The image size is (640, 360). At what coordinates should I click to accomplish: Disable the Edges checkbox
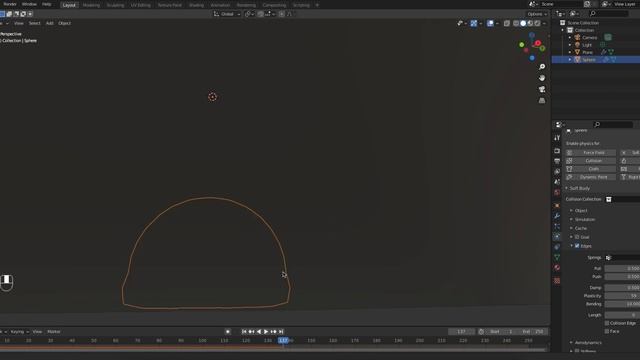click(x=577, y=246)
